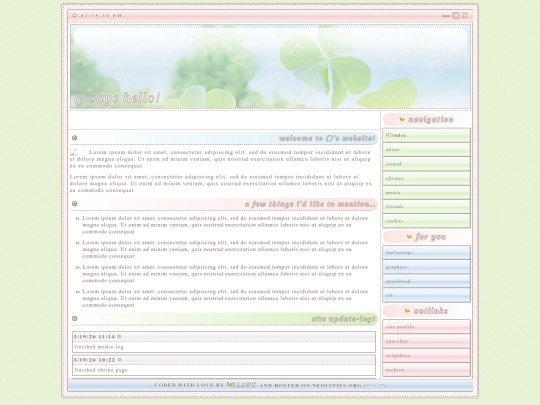Click the clover banner image
Image resolution: width=540 pixels, height=405 pixels.
[270, 66]
